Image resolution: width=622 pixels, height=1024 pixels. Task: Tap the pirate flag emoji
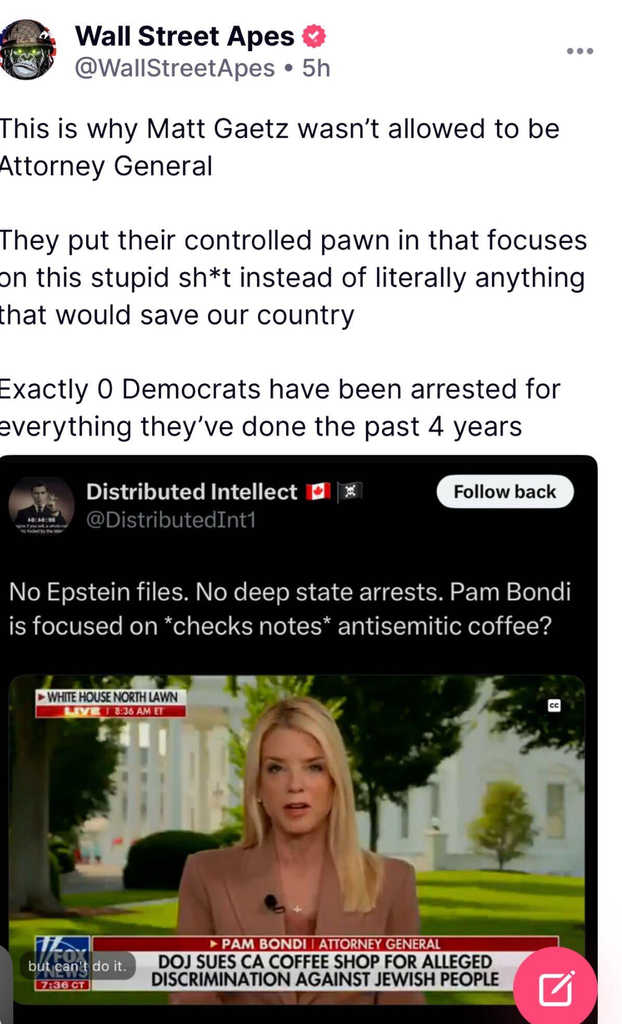coord(350,491)
